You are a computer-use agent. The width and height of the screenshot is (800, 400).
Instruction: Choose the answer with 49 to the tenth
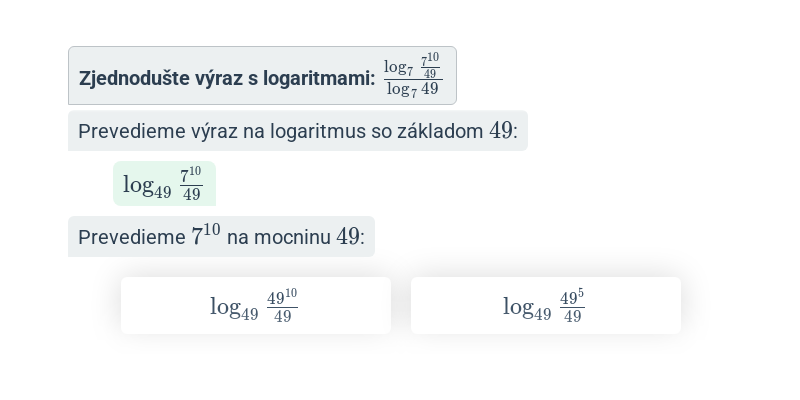pos(256,306)
